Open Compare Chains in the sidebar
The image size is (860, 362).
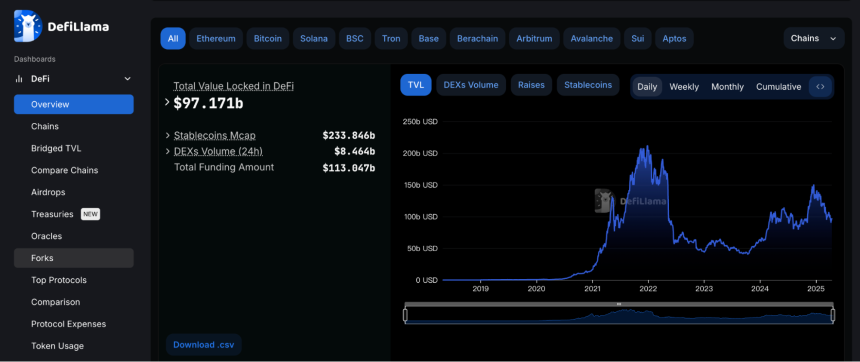tap(73, 170)
